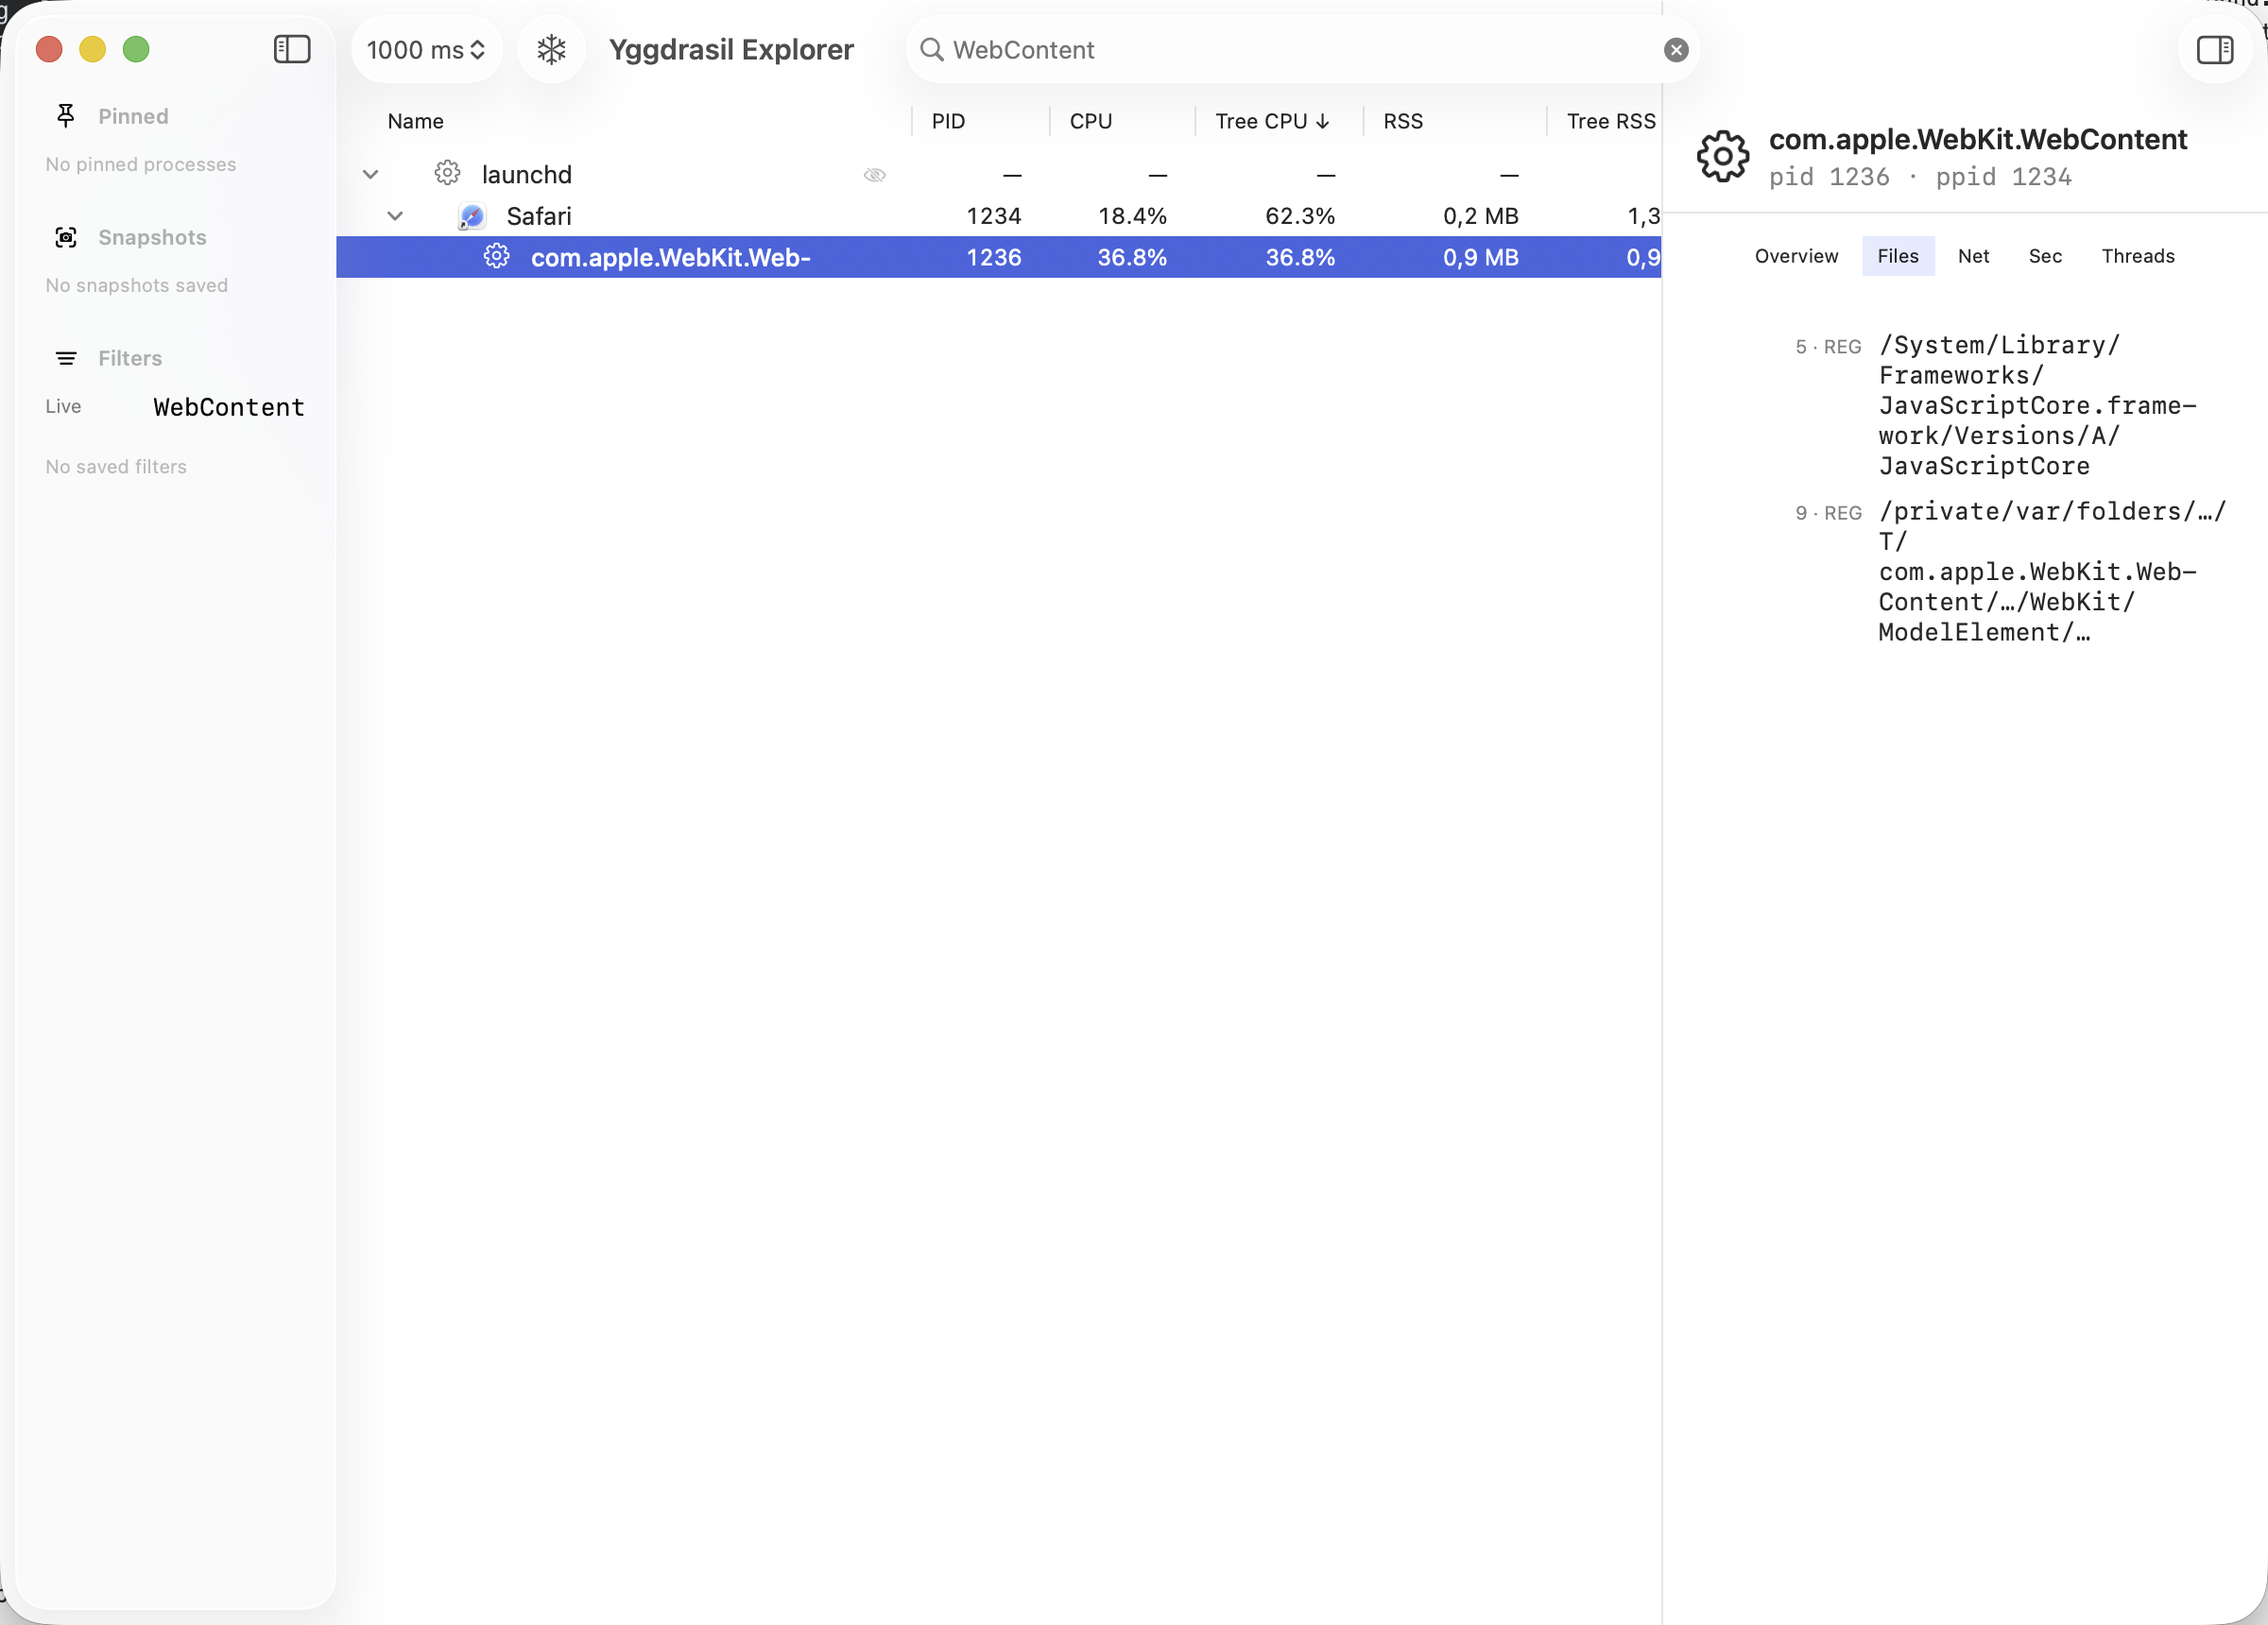Click the Pinned section heading
The width and height of the screenshot is (2268, 1625).
133,116
